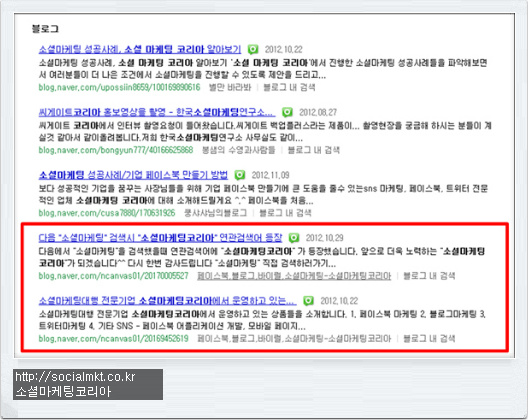
Task: Click the date 2012.08.27
Action: (318, 112)
